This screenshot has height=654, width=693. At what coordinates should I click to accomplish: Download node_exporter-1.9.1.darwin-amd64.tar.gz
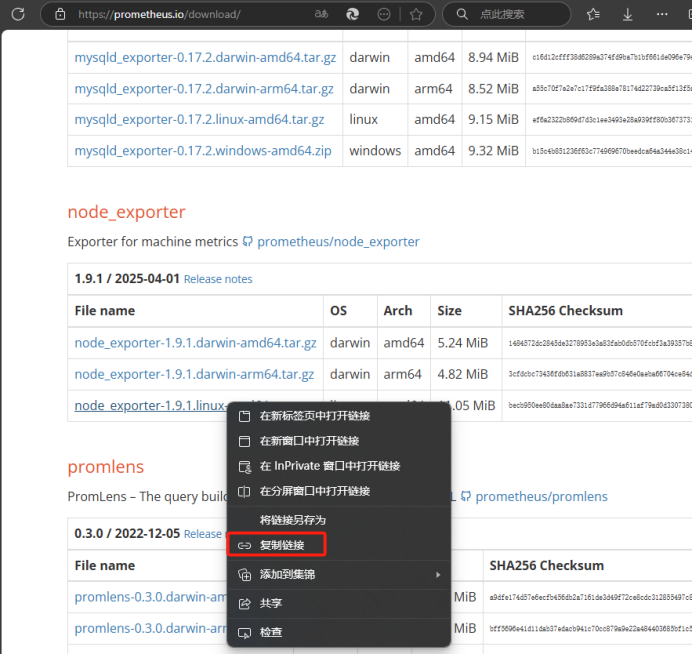point(195,343)
